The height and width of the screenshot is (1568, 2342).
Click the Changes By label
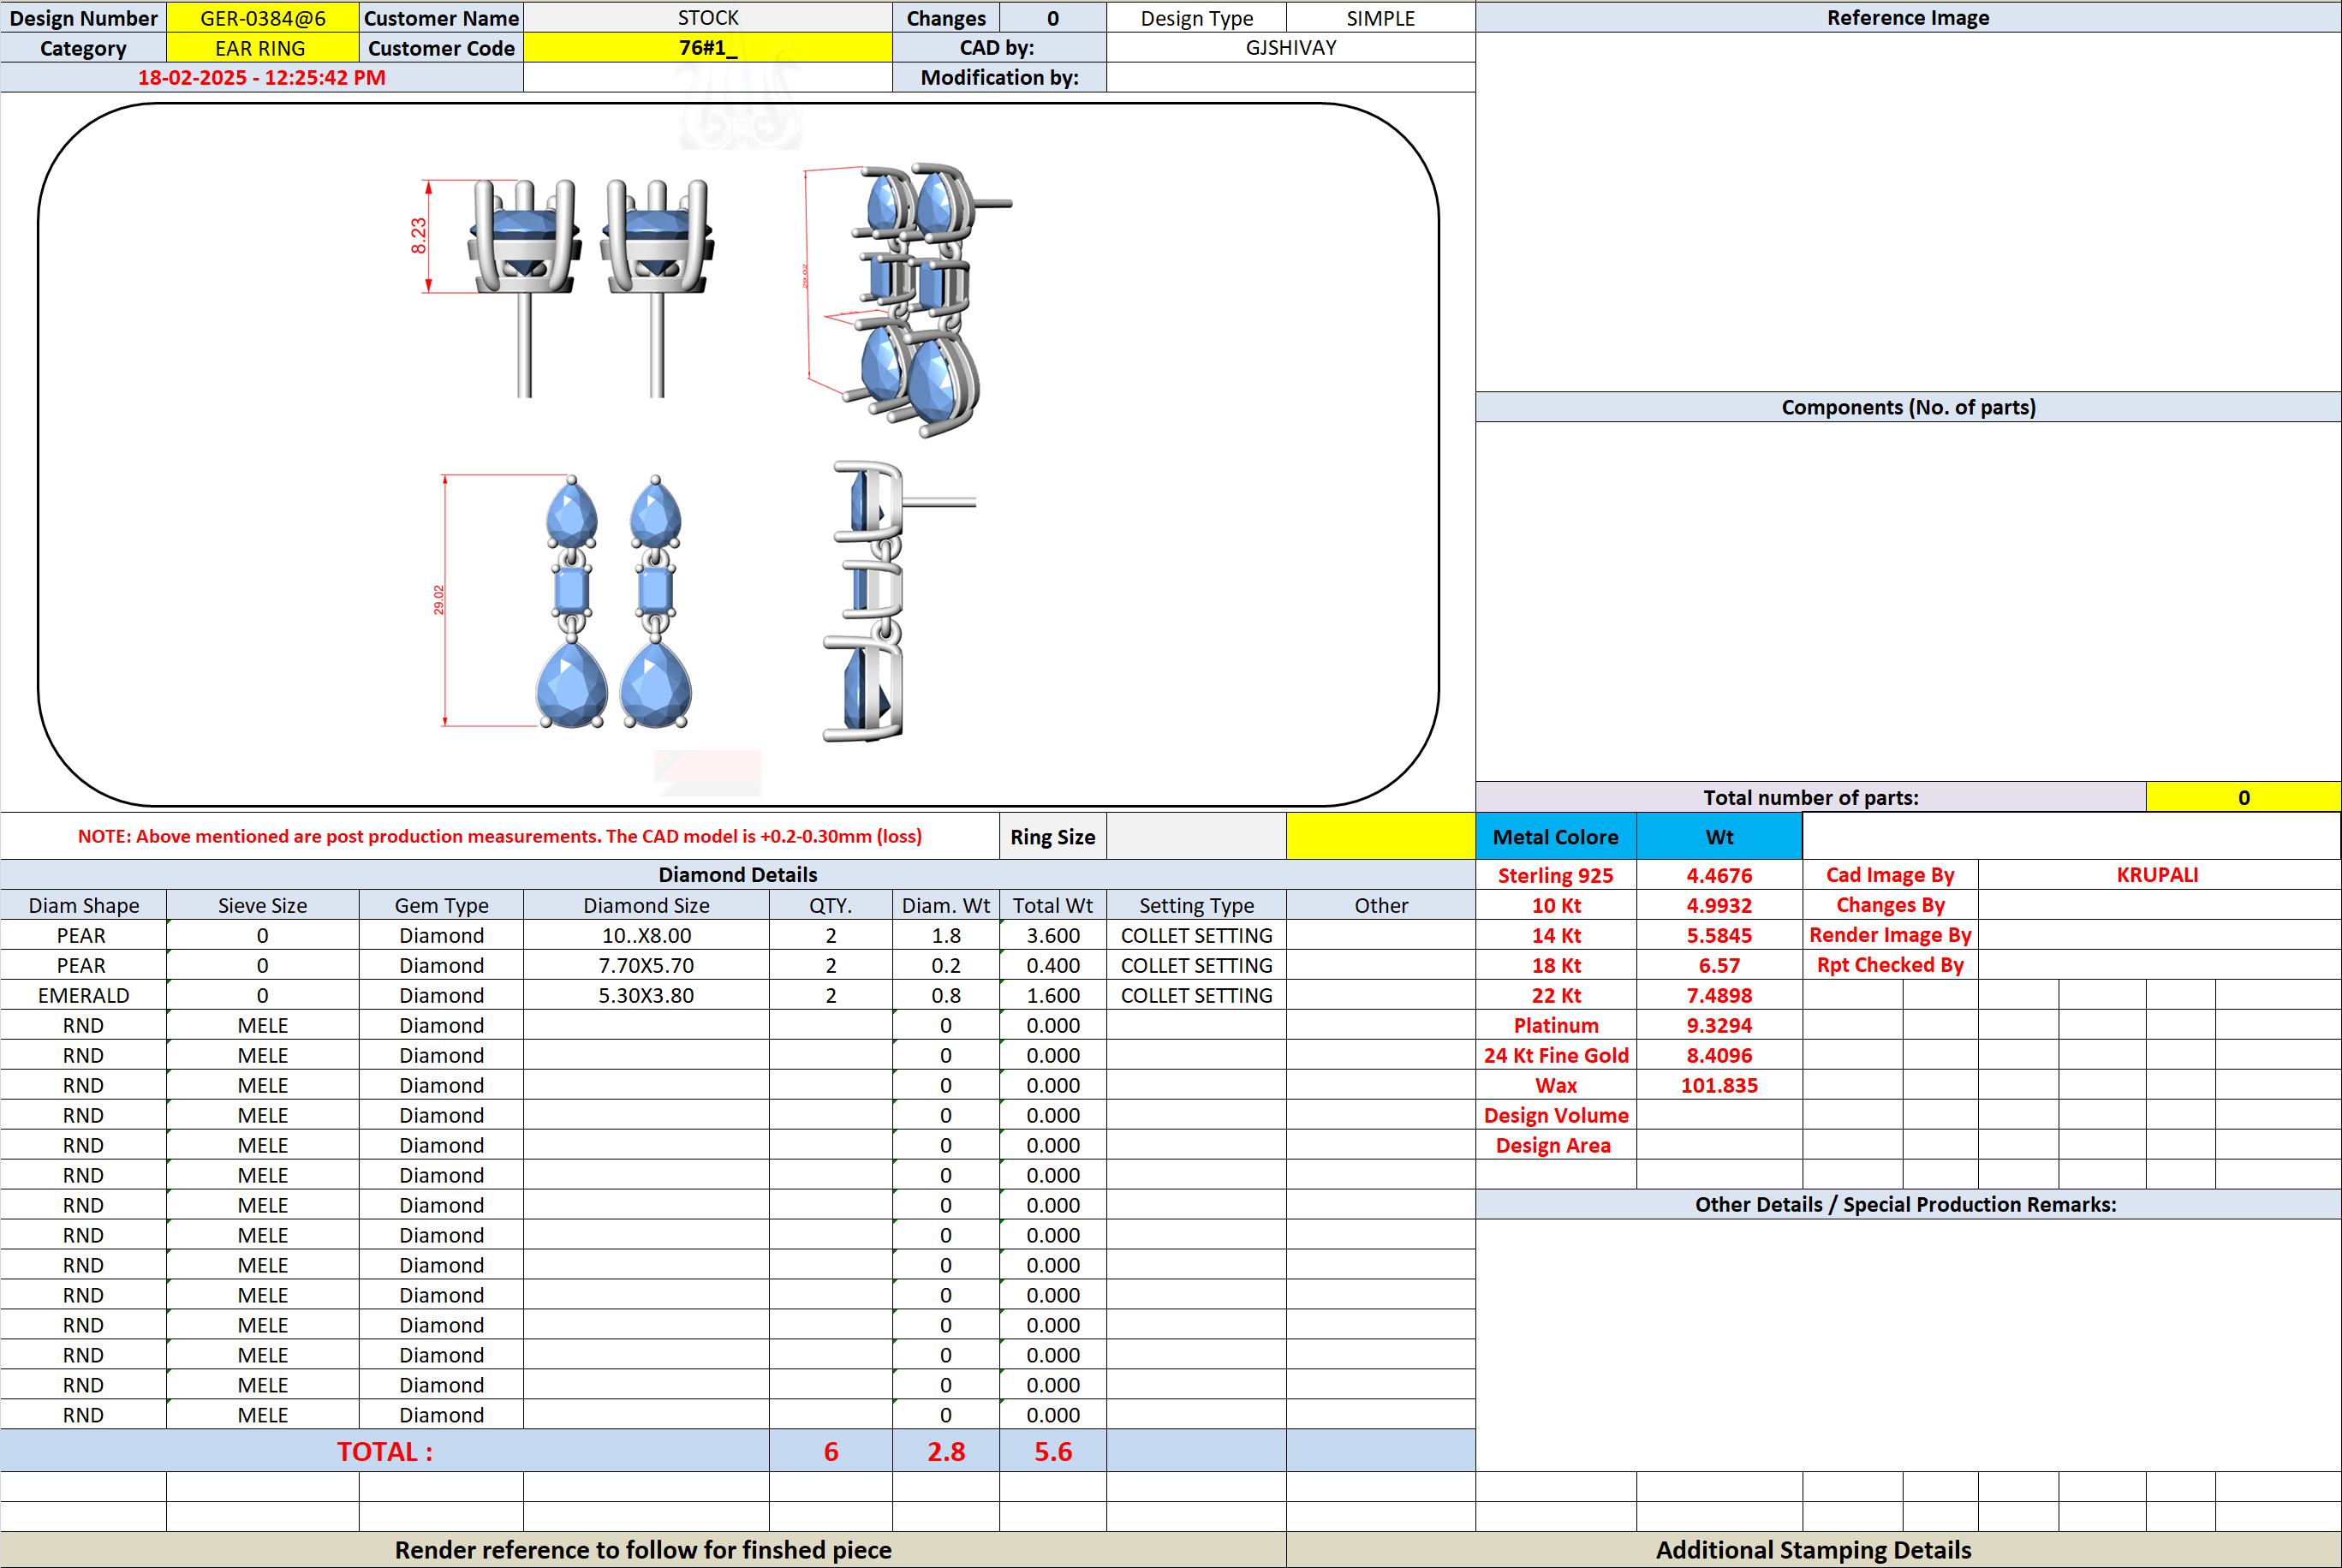pos(1890,905)
